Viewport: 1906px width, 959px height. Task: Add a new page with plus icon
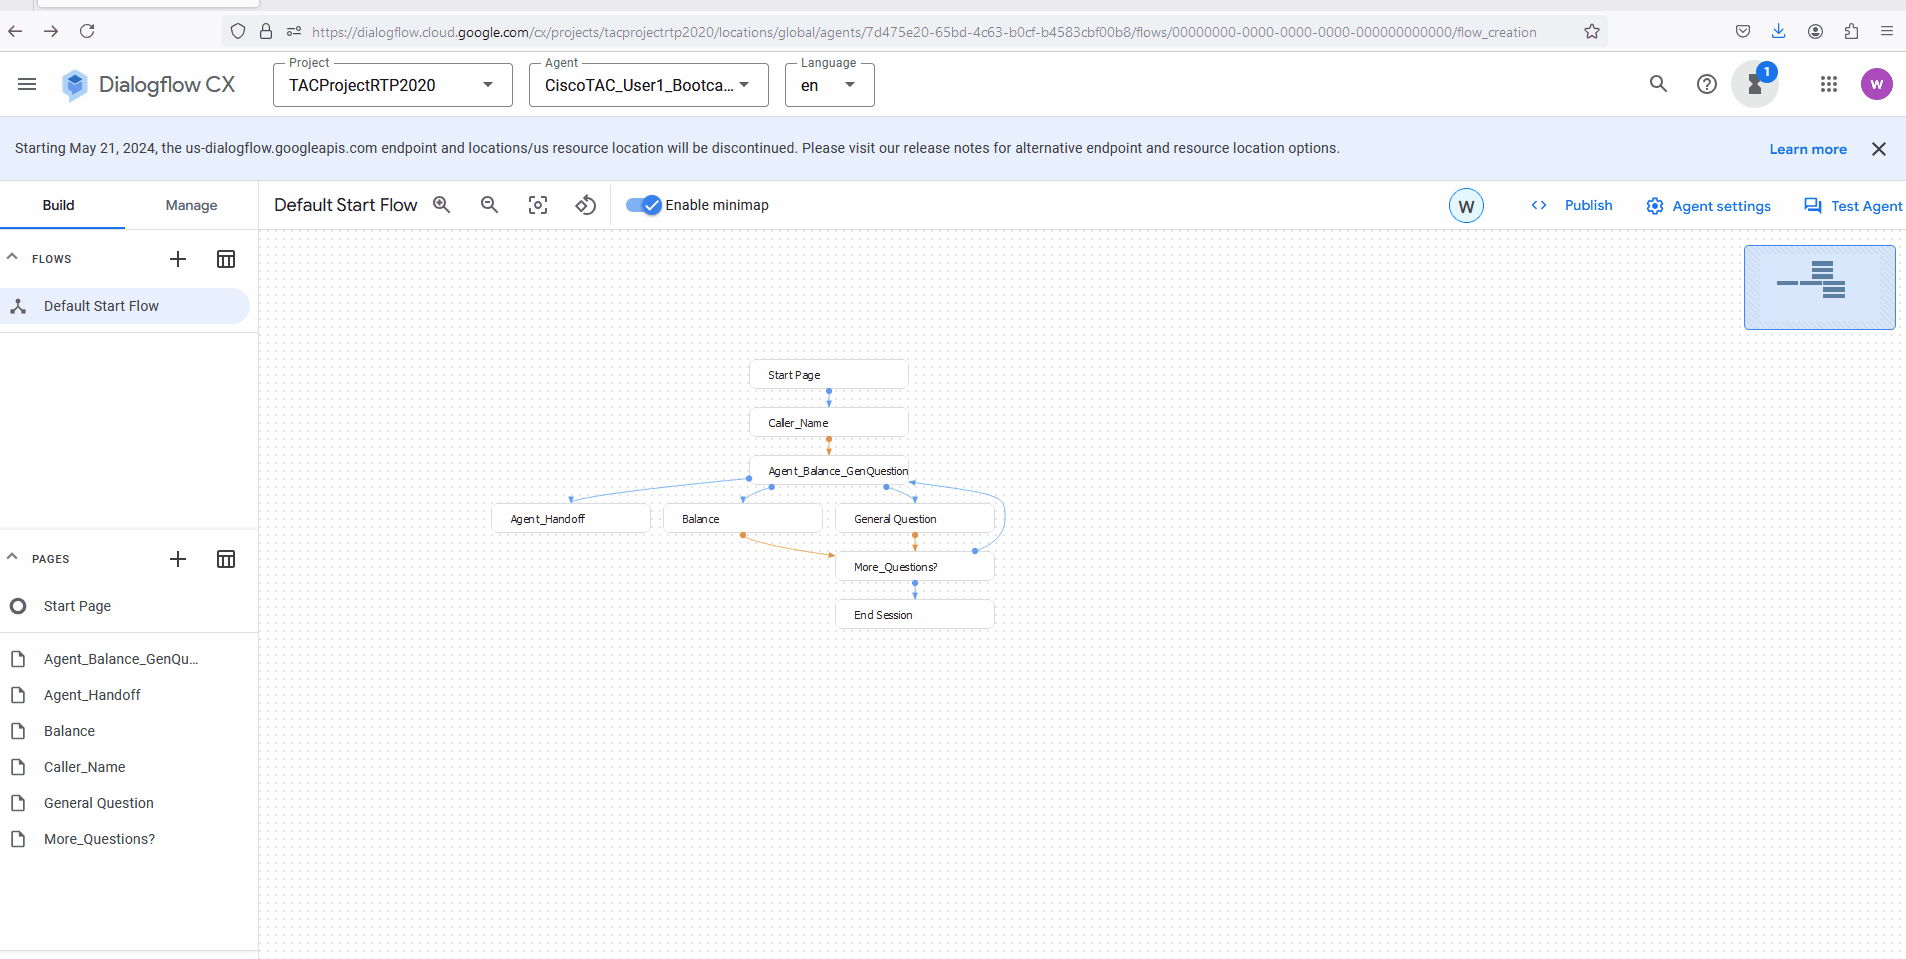click(x=178, y=559)
